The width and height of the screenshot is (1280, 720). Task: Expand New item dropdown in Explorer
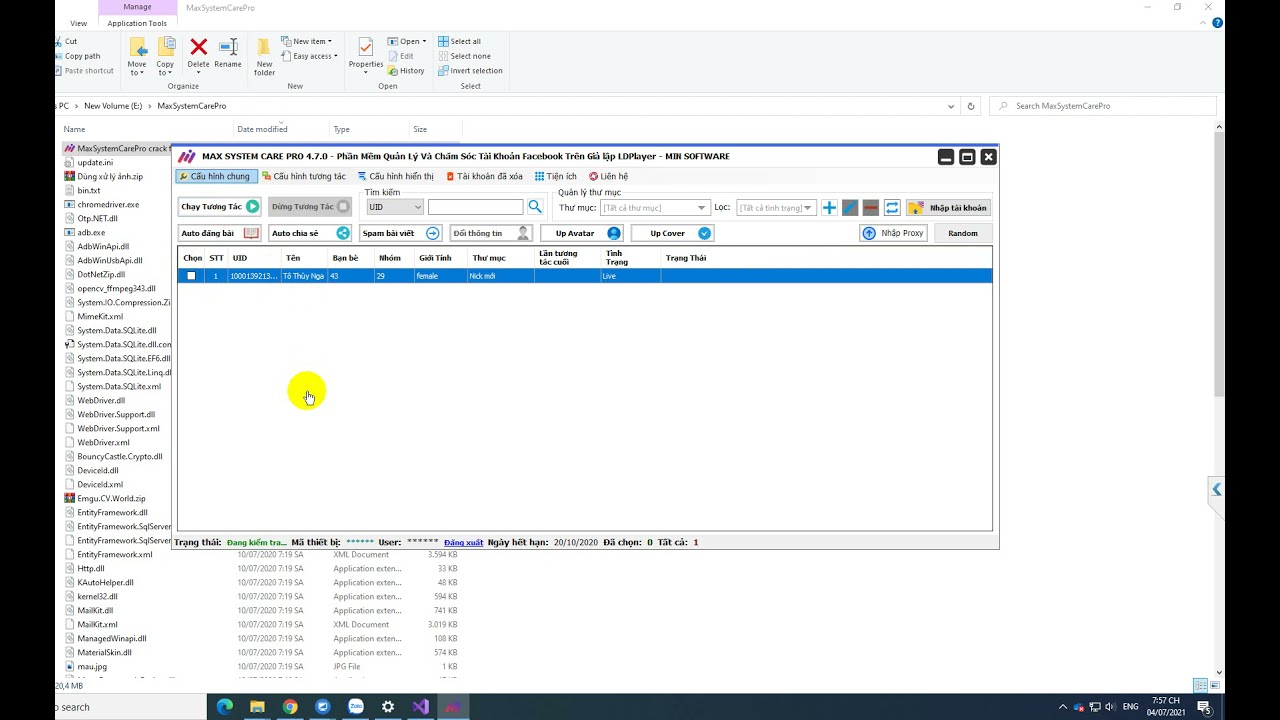pos(307,41)
